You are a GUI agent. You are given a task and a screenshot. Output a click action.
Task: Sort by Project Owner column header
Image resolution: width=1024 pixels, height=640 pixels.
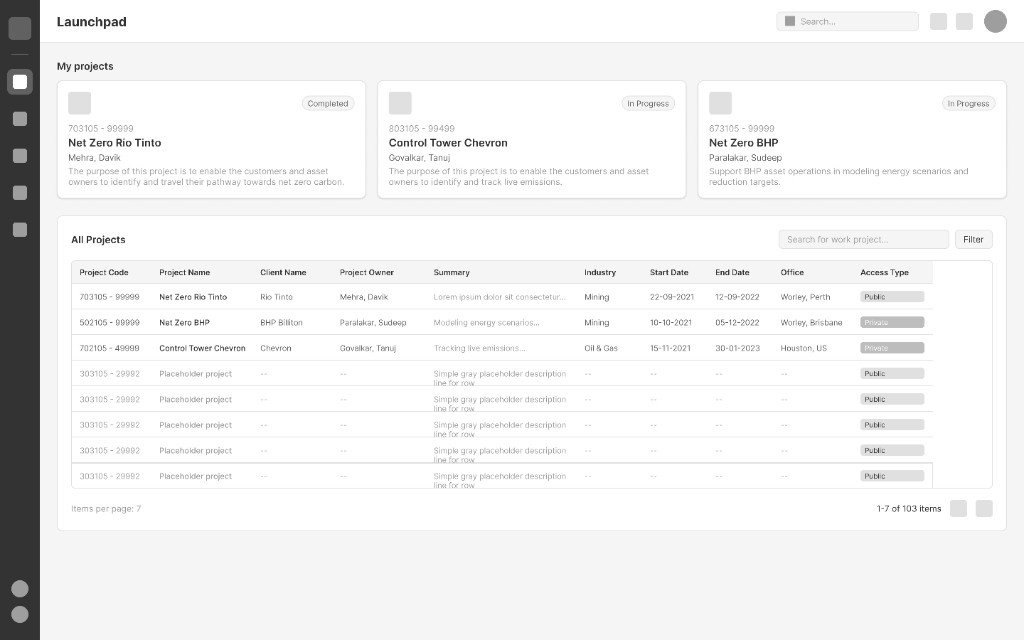tap(366, 272)
